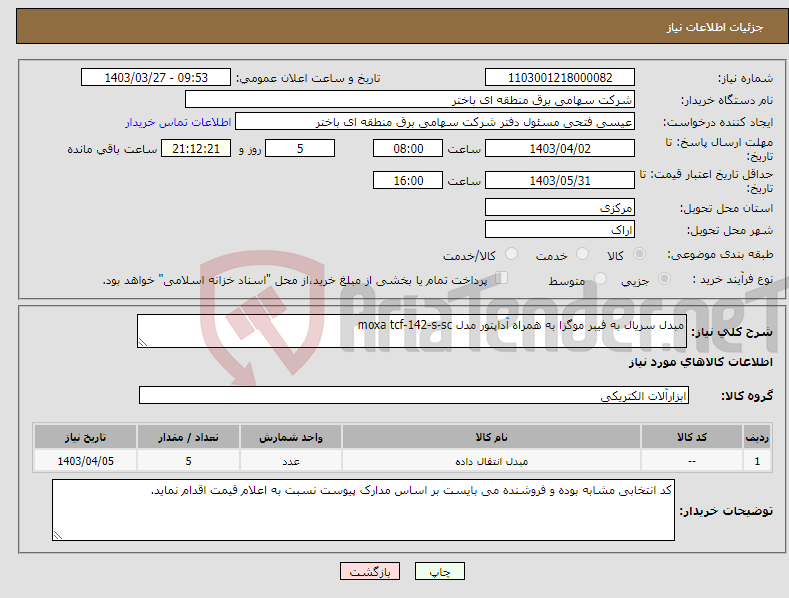Click the ردیف column header
The height and width of the screenshot is (598, 789).
click(757, 437)
